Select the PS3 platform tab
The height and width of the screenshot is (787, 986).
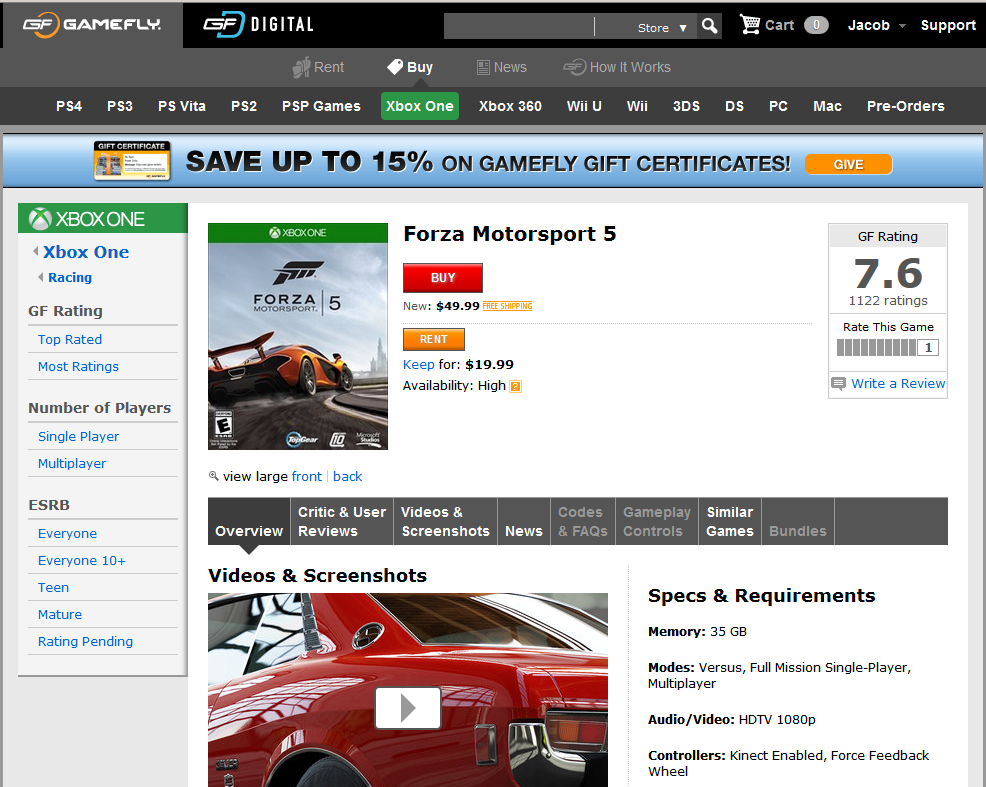119,106
